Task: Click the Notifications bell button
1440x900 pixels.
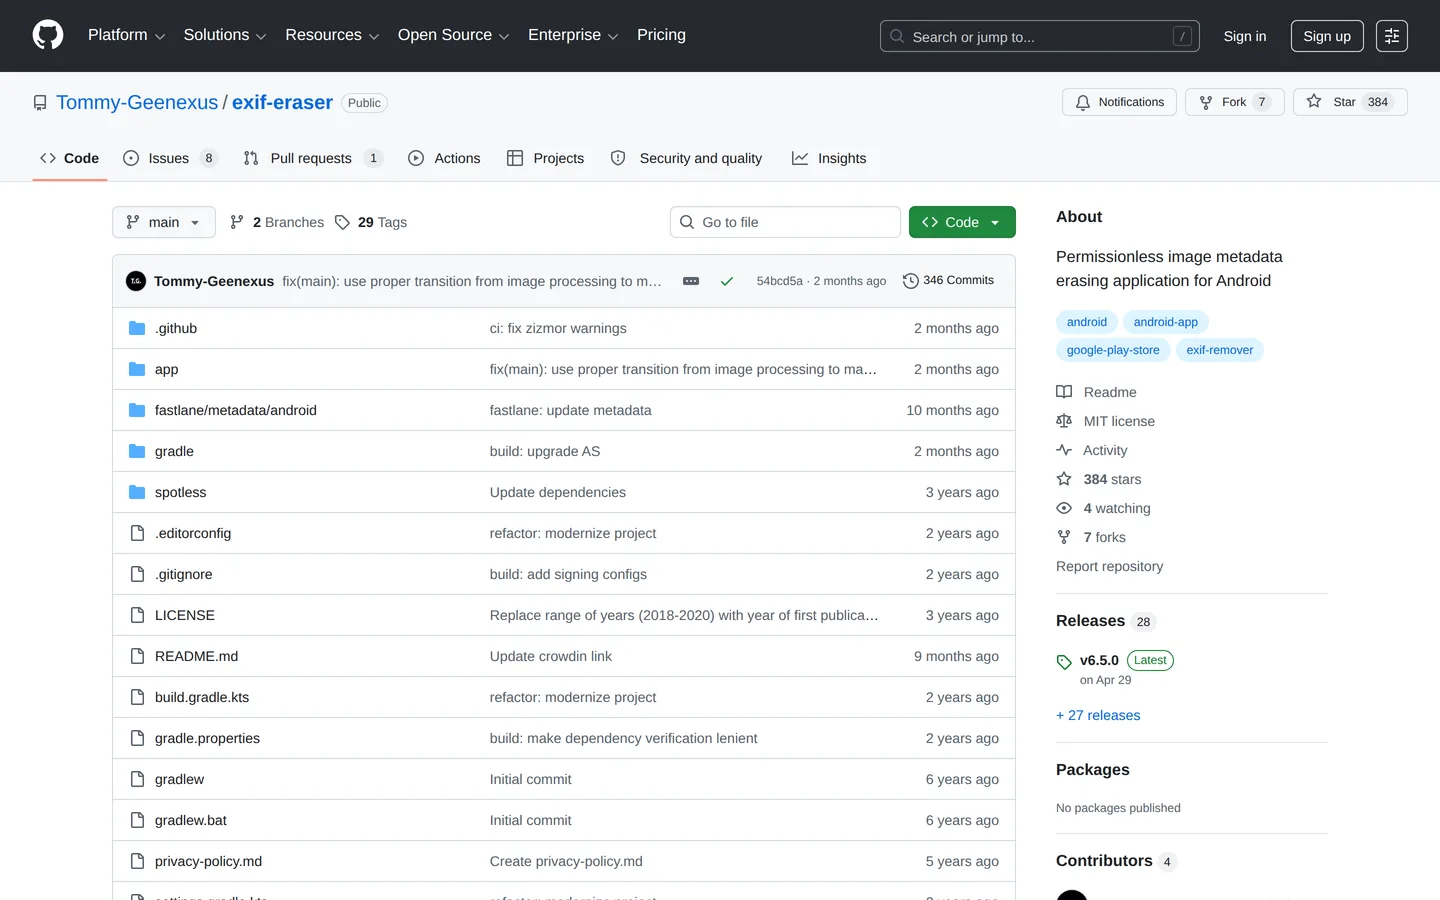Action: pyautogui.click(x=1120, y=102)
